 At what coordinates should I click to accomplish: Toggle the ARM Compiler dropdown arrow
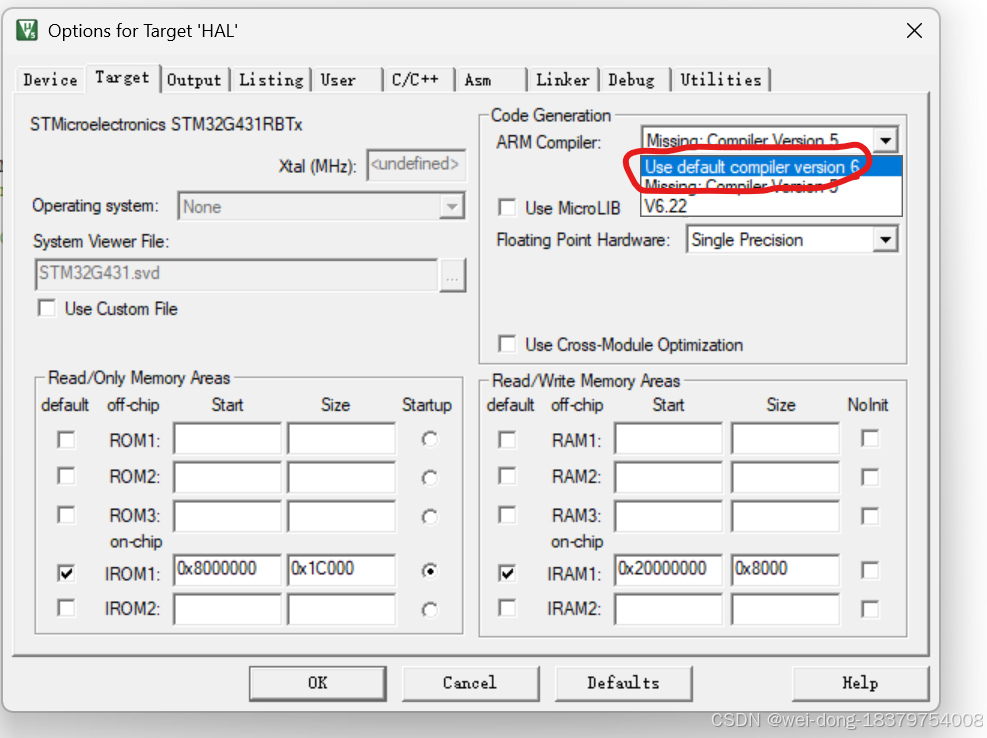pyautogui.click(x=885, y=140)
